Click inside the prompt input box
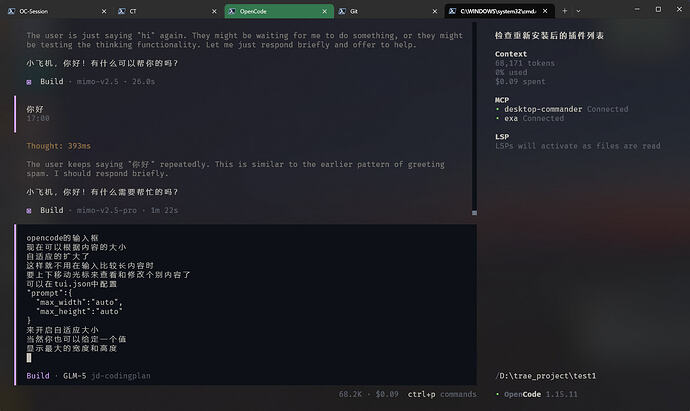This screenshot has height=411, width=690. click(x=246, y=297)
